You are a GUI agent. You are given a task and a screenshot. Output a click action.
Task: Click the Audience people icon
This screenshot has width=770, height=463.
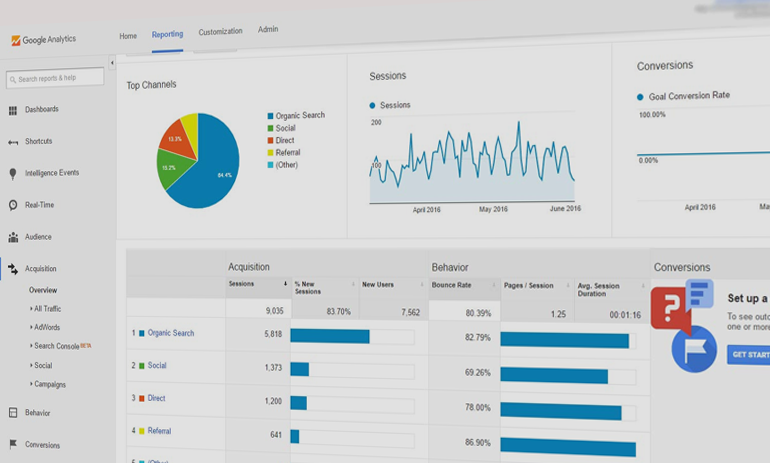coord(13,237)
